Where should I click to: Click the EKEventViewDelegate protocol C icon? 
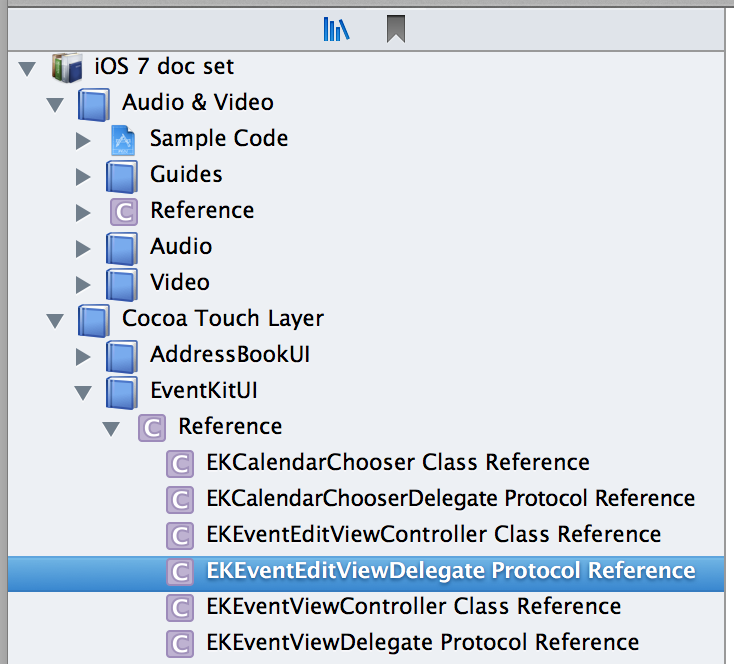tap(179, 643)
